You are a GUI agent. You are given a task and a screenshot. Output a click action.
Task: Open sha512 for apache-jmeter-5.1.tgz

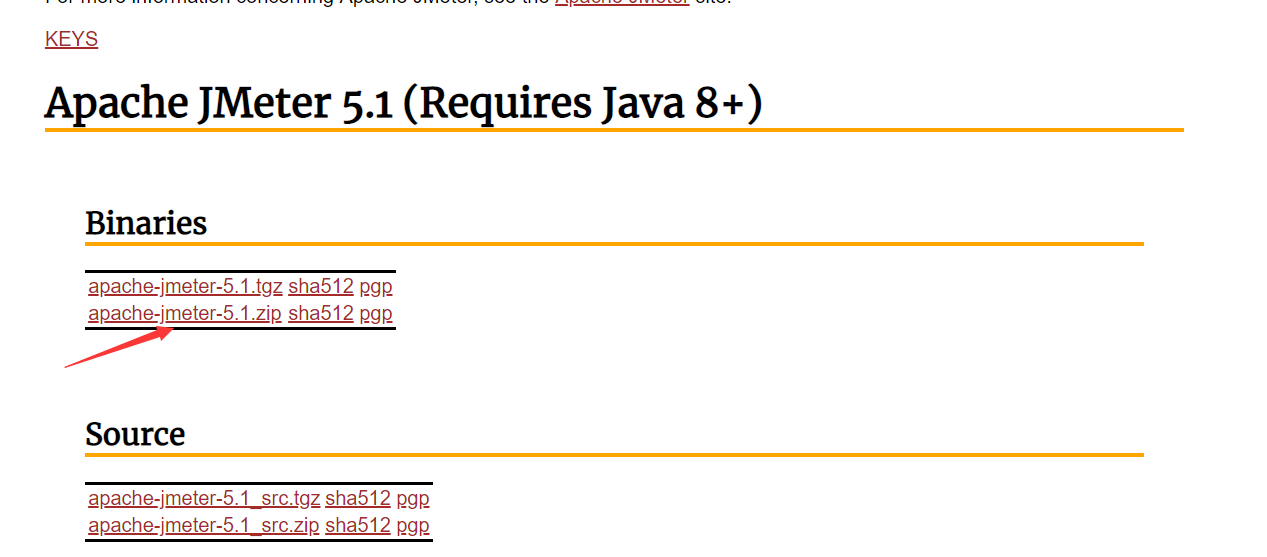(321, 287)
